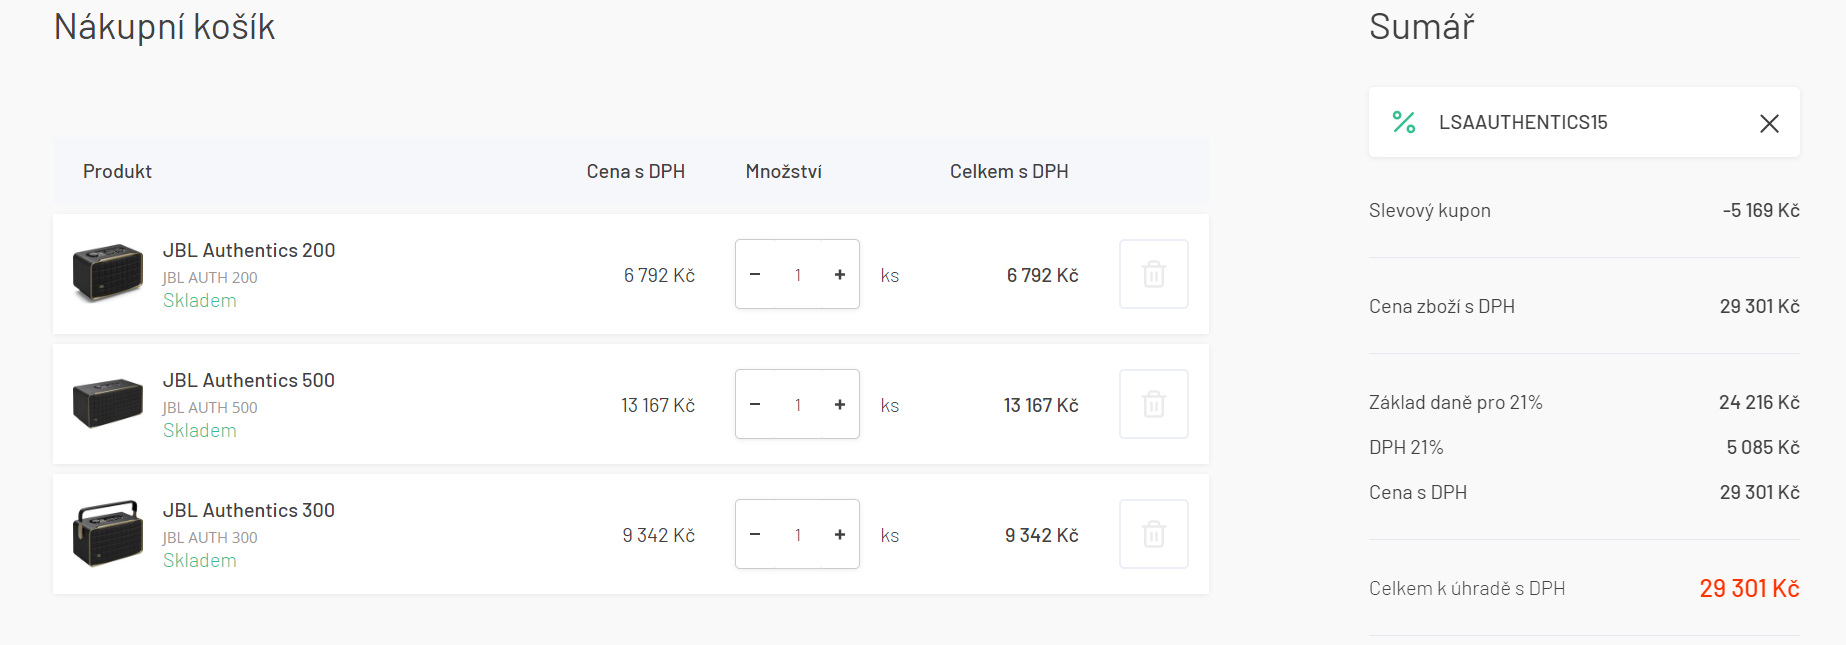This screenshot has width=1846, height=645.
Task: Open the JBL Authentics 200 product link
Action: coord(249,250)
